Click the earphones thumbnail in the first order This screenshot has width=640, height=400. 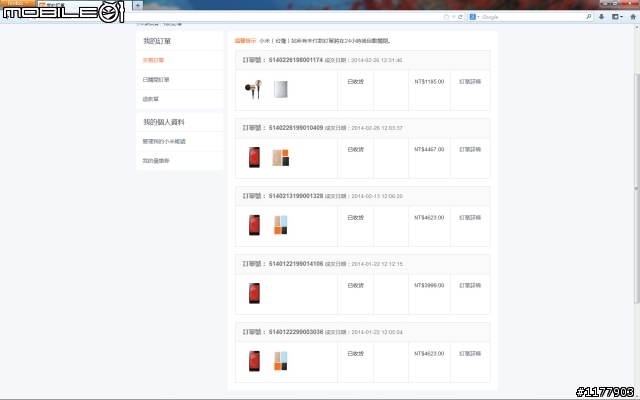click(x=253, y=89)
